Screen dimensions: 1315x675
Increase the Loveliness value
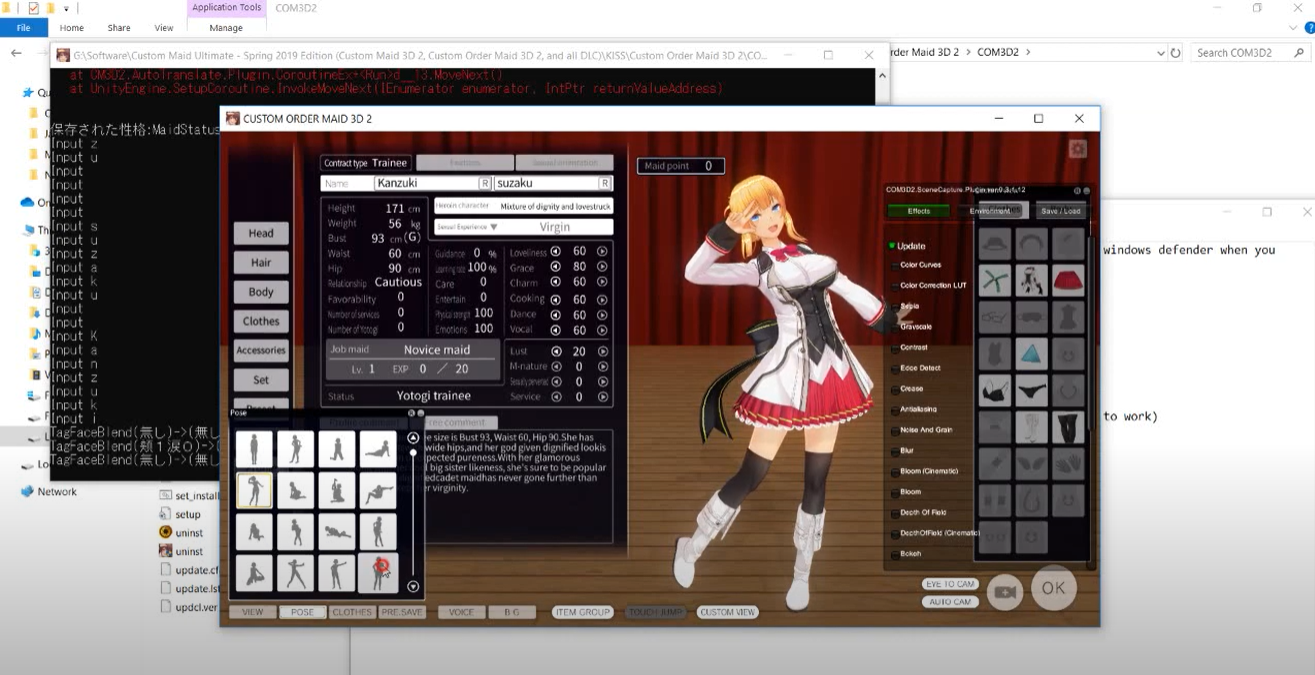coord(602,252)
